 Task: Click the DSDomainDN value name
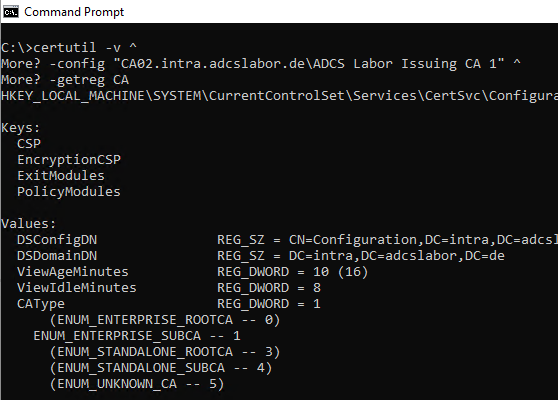point(57,256)
